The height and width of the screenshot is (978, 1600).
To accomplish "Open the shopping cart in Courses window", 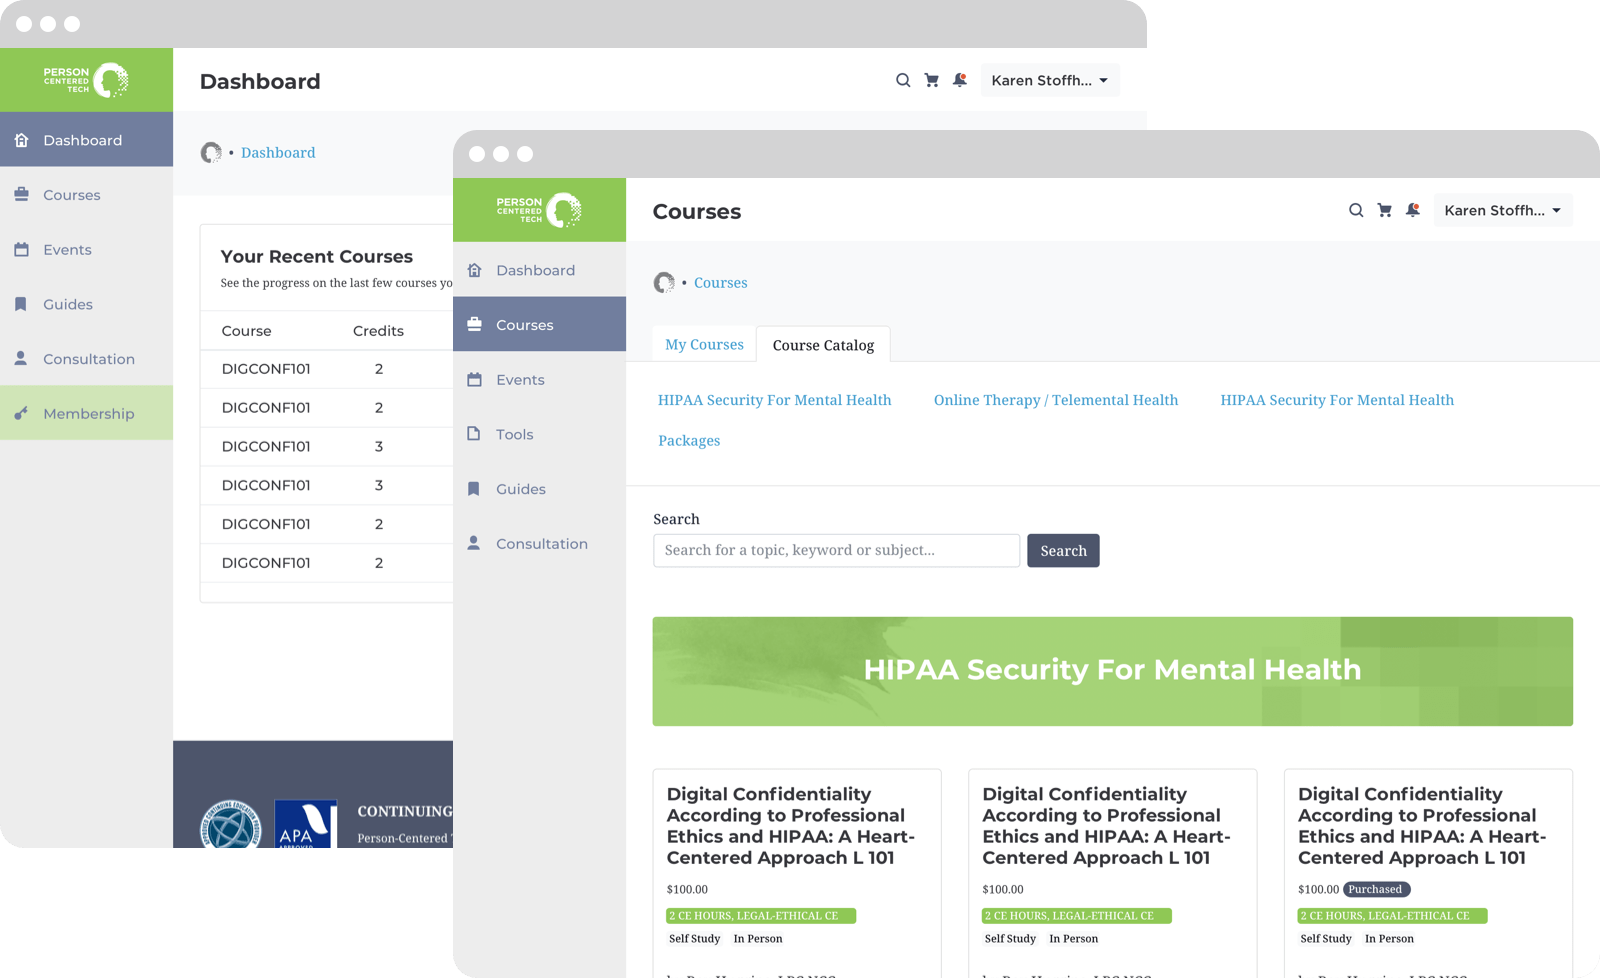I will pos(1384,210).
